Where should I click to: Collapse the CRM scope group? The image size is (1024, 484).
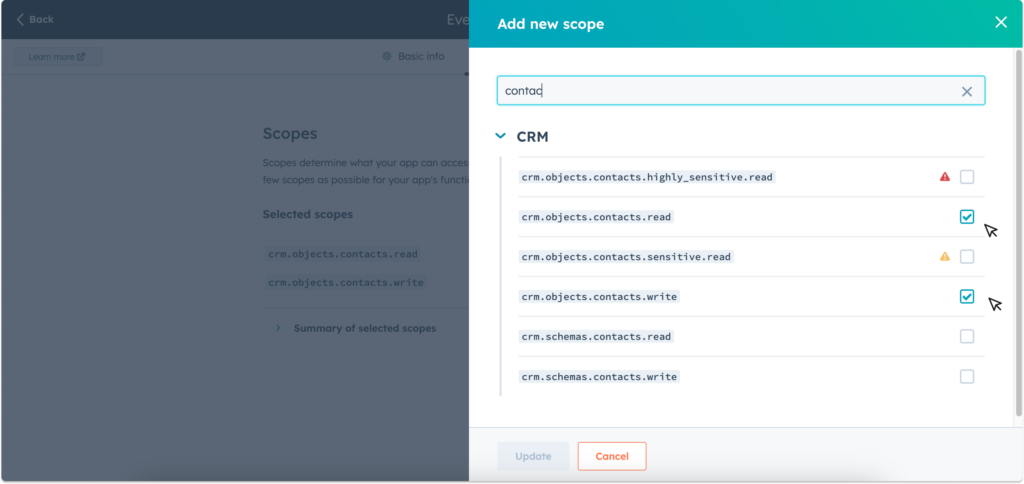click(501, 137)
